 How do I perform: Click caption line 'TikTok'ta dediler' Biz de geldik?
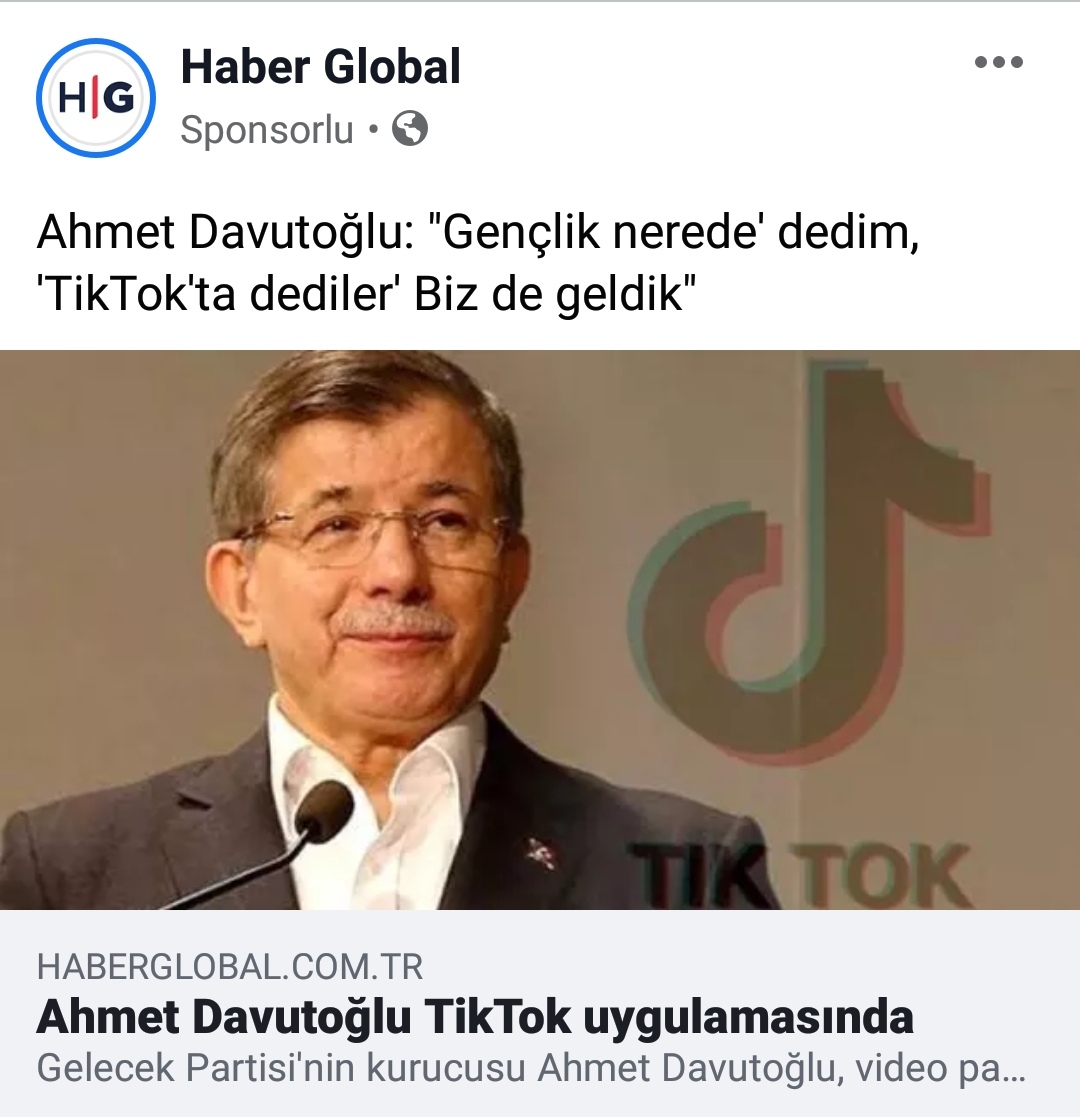(366, 294)
